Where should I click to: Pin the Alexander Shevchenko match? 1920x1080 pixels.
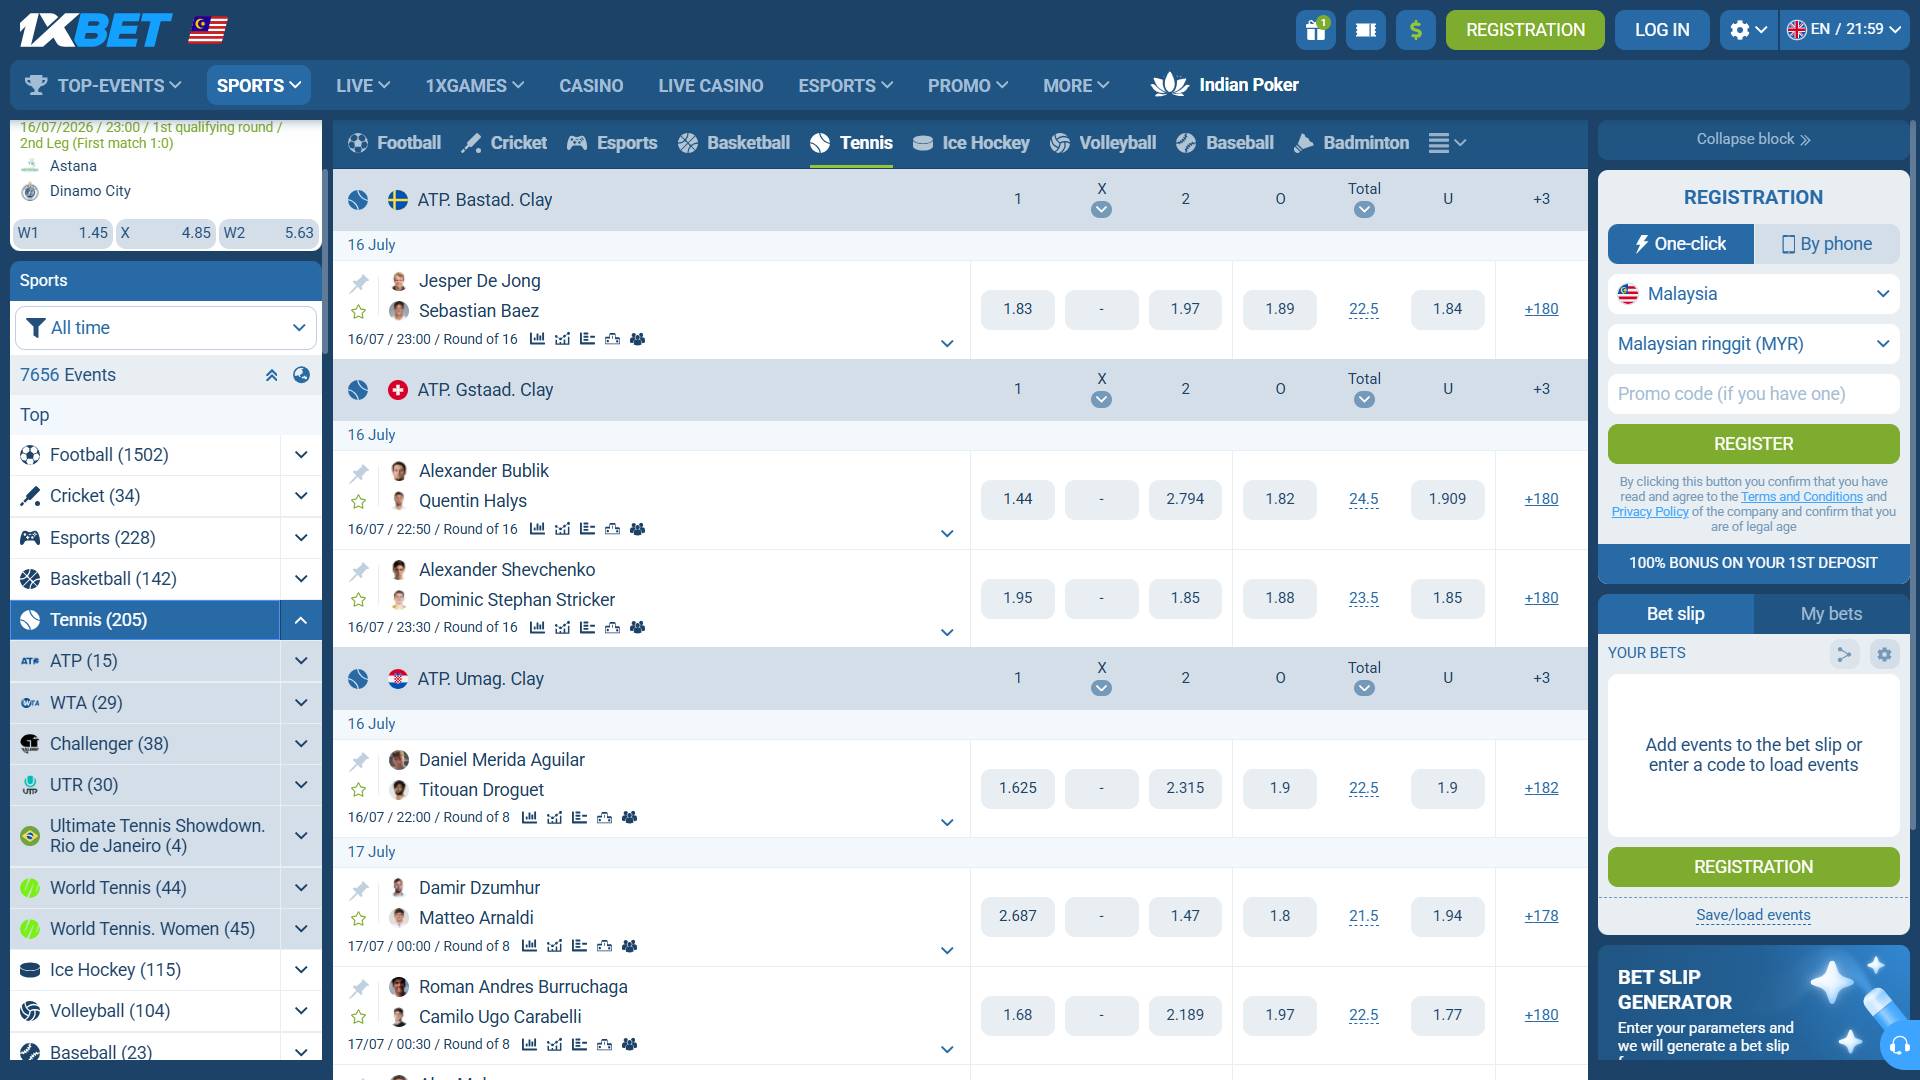click(x=359, y=572)
